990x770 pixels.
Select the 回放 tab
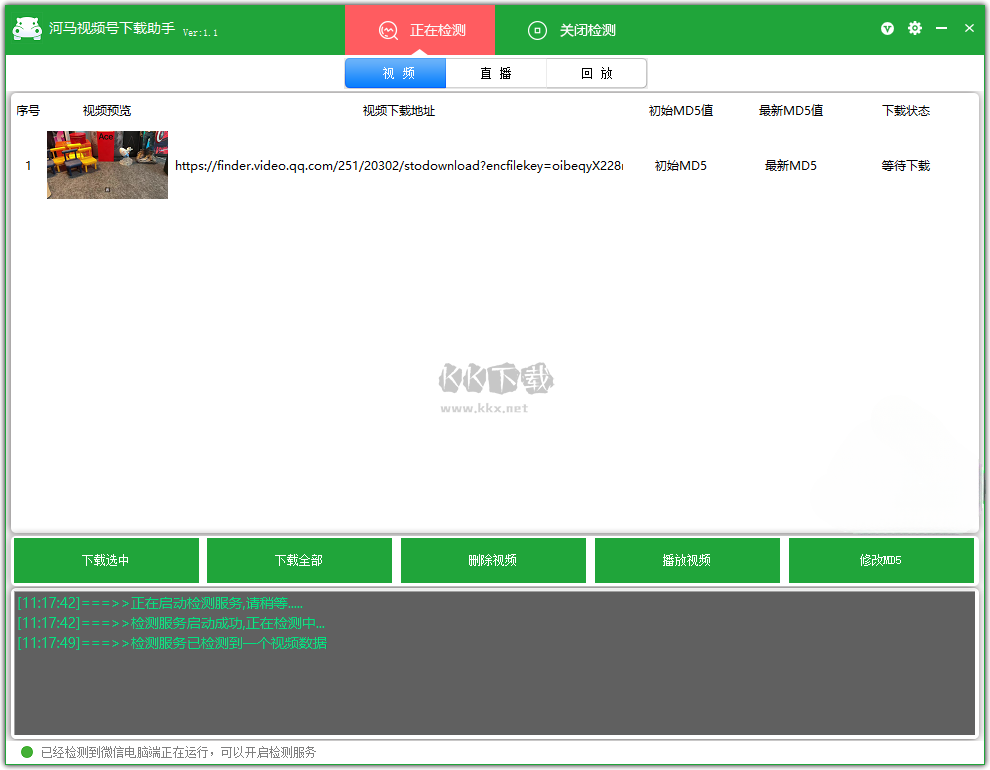(x=596, y=73)
